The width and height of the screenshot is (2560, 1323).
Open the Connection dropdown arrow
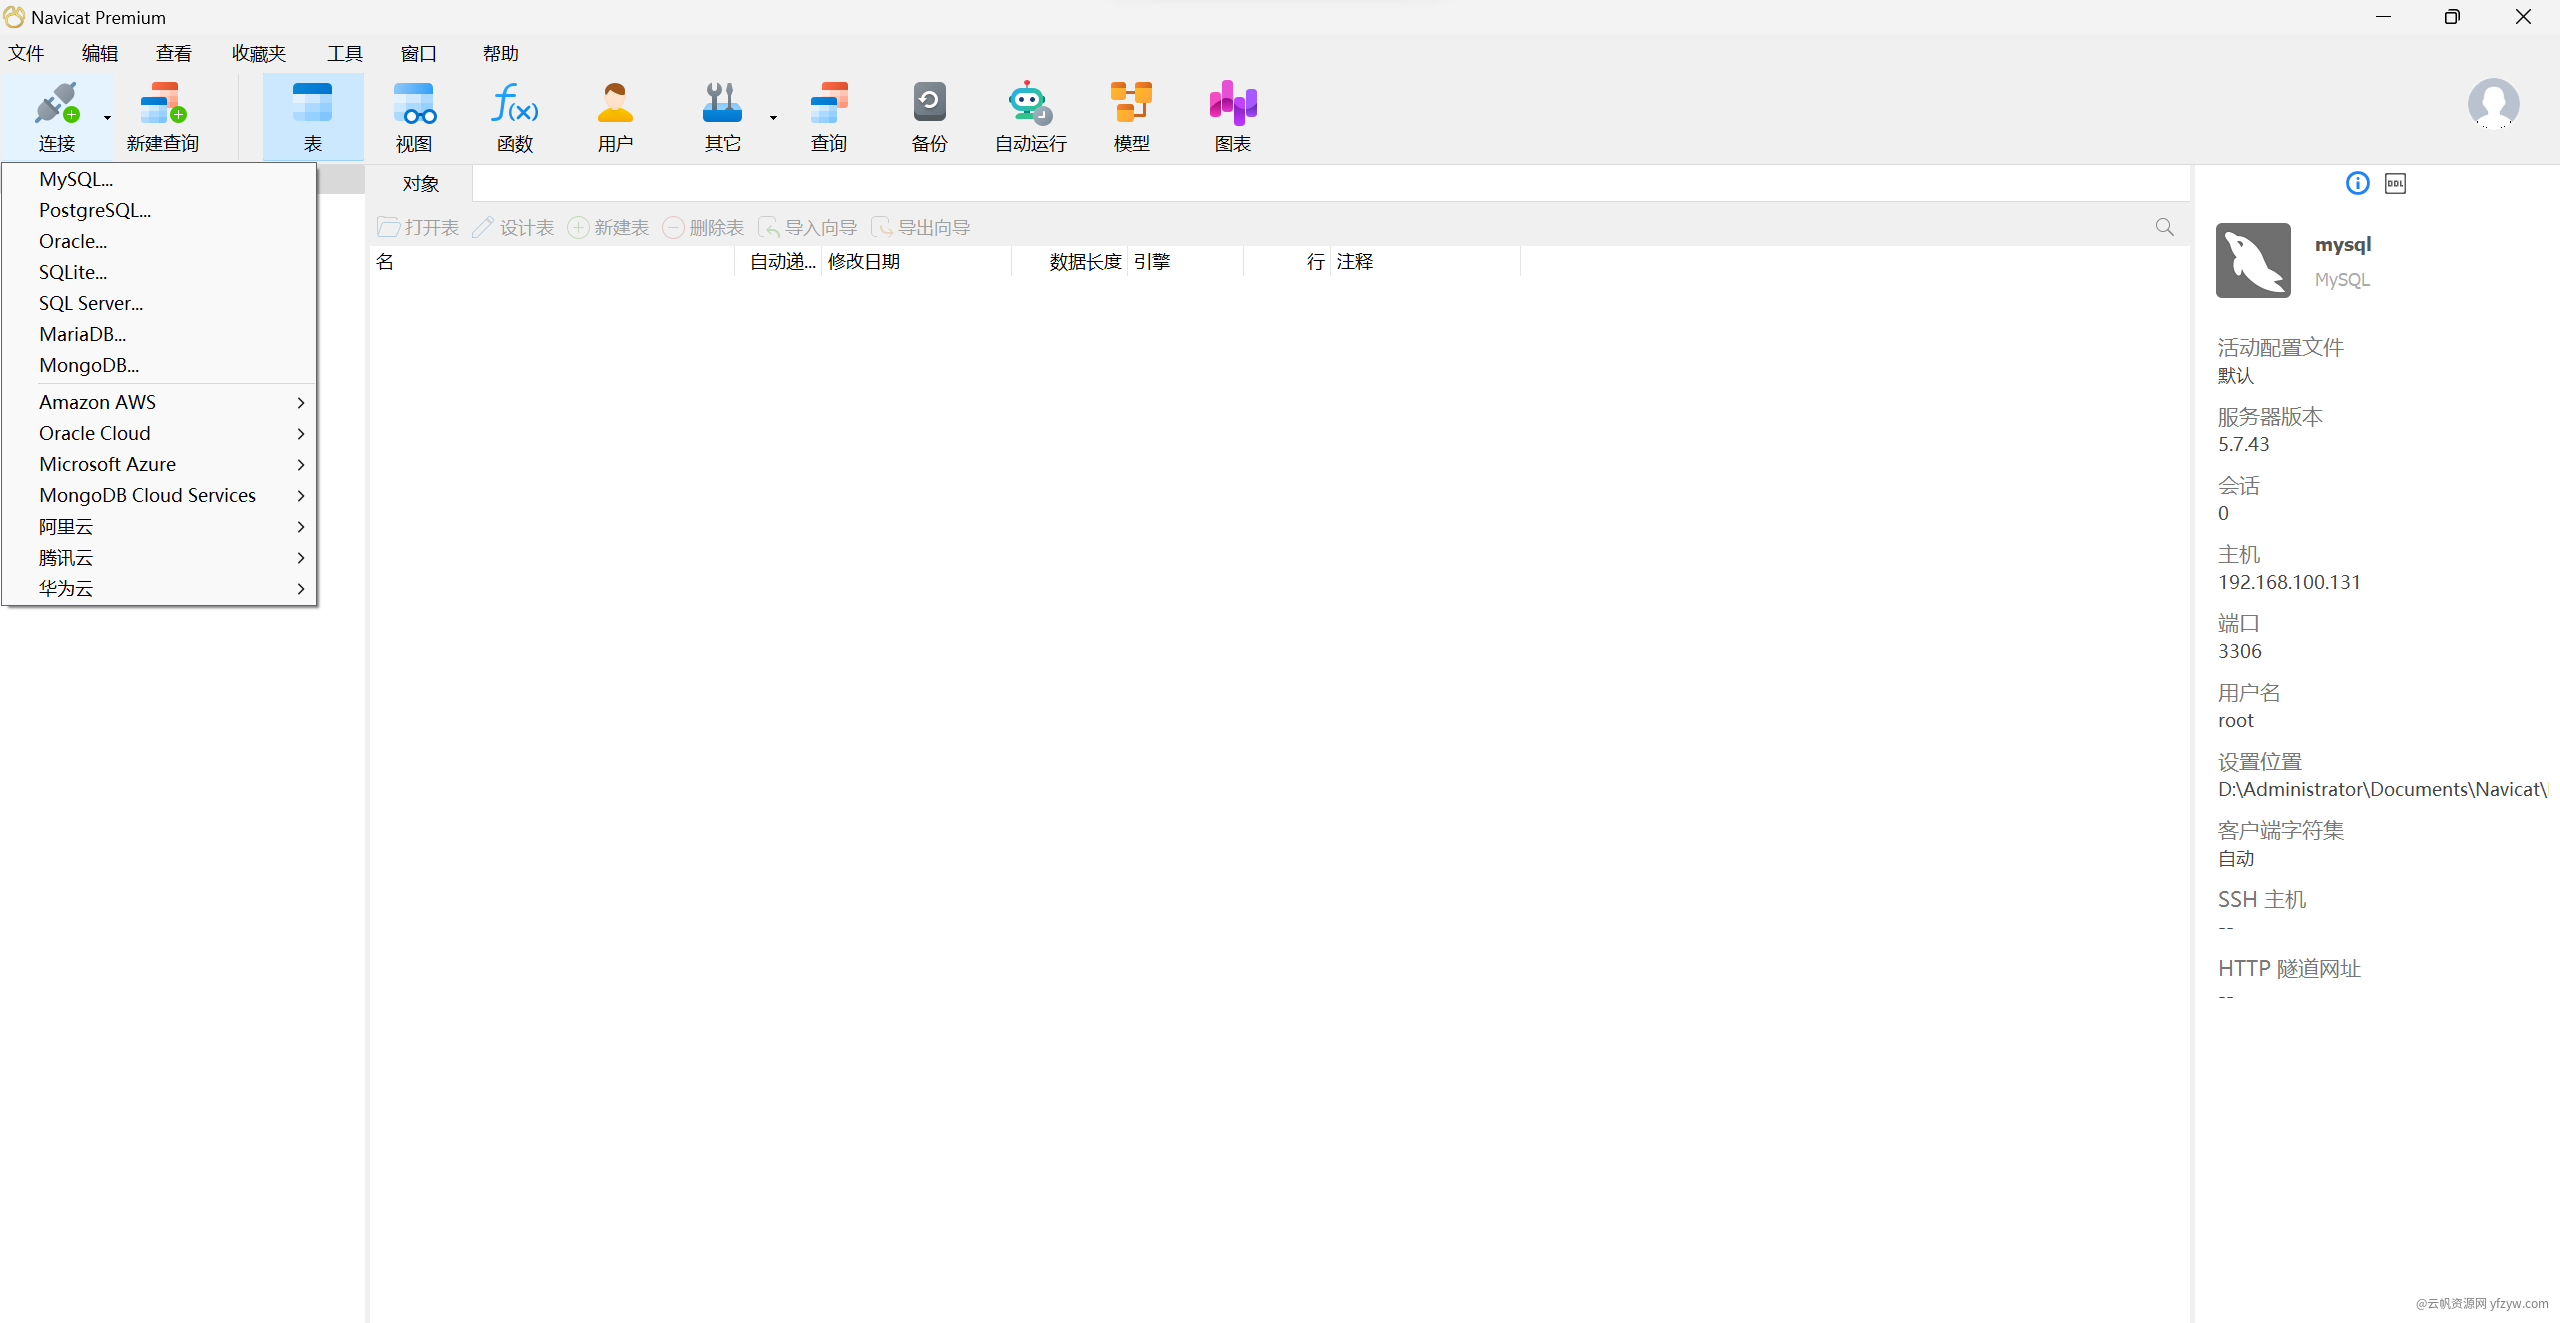tap(107, 118)
